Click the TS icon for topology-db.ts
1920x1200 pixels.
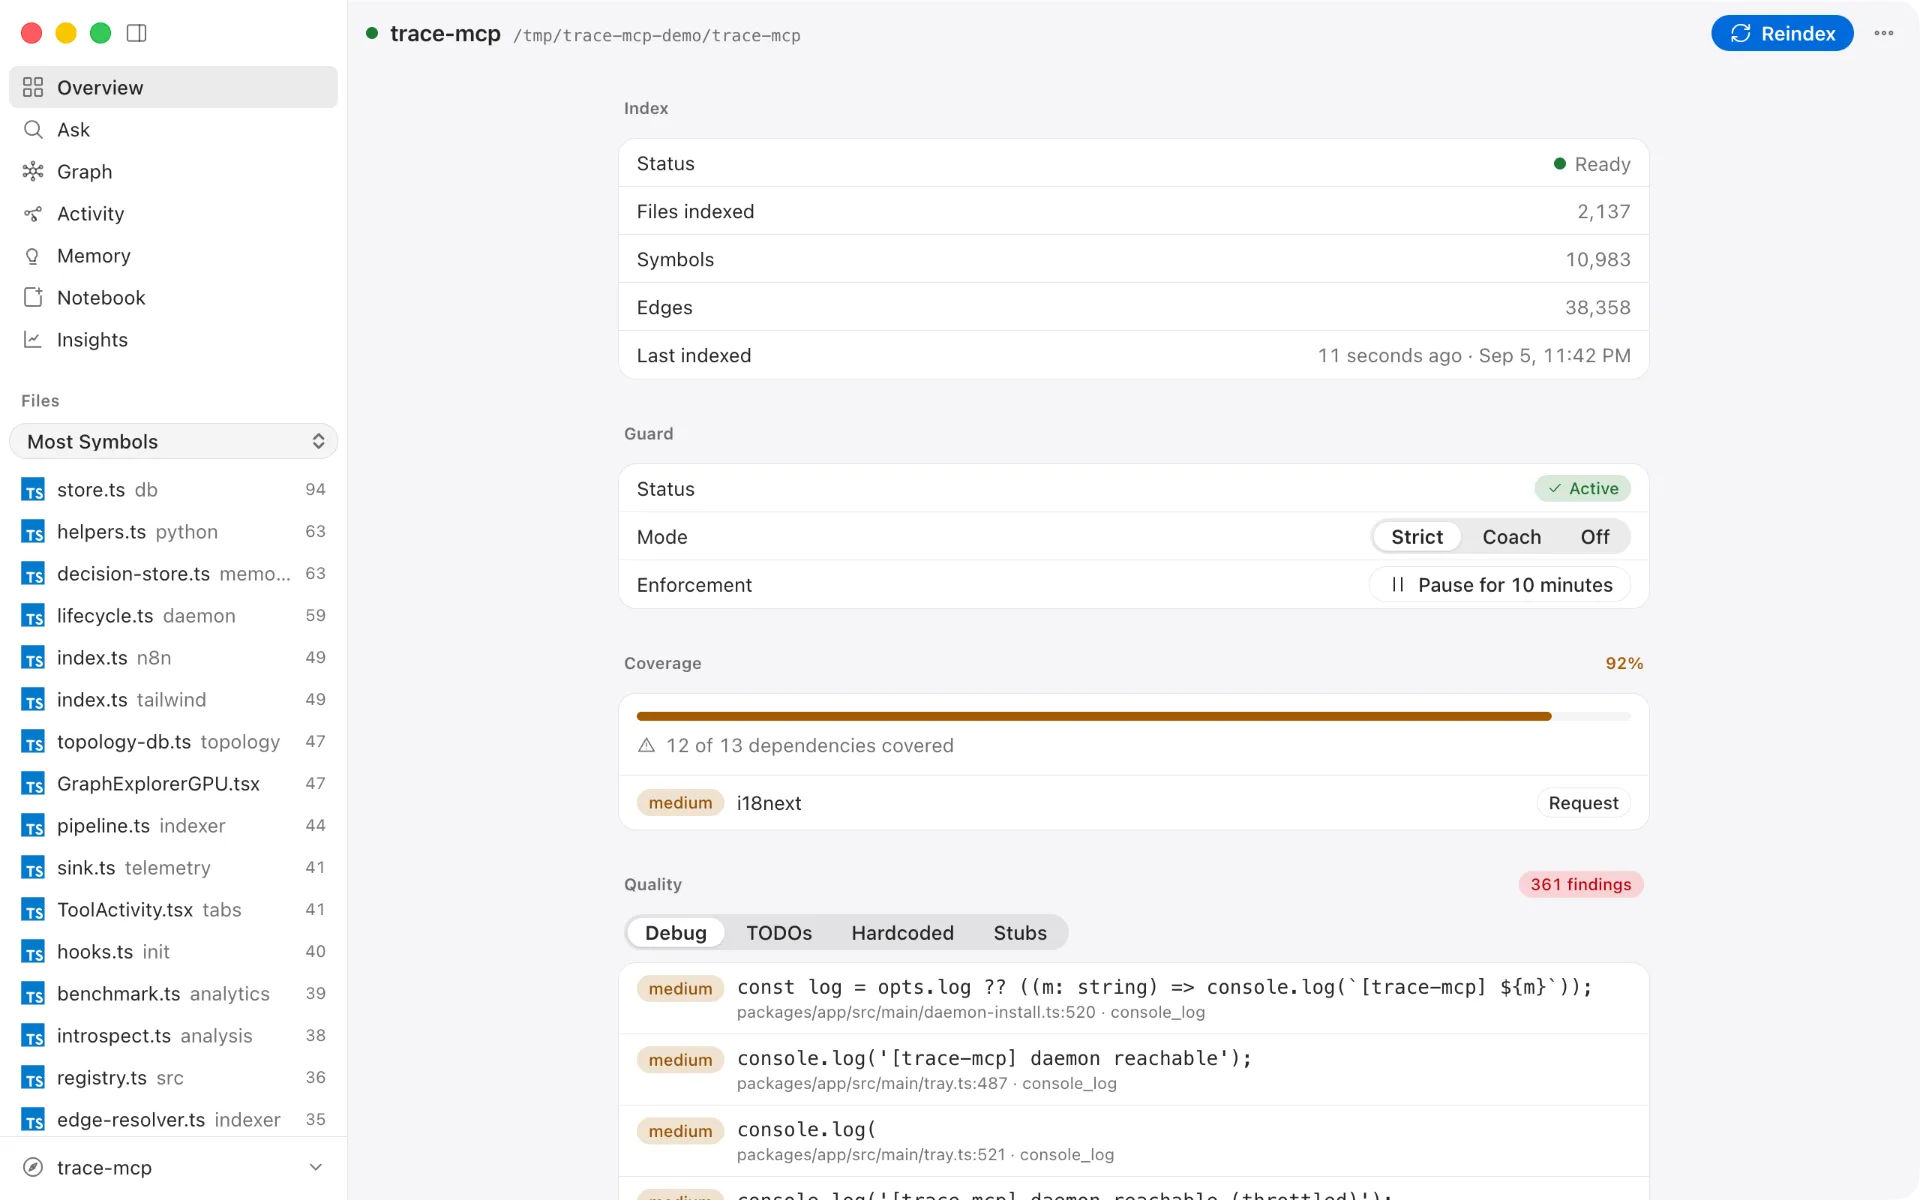33,742
